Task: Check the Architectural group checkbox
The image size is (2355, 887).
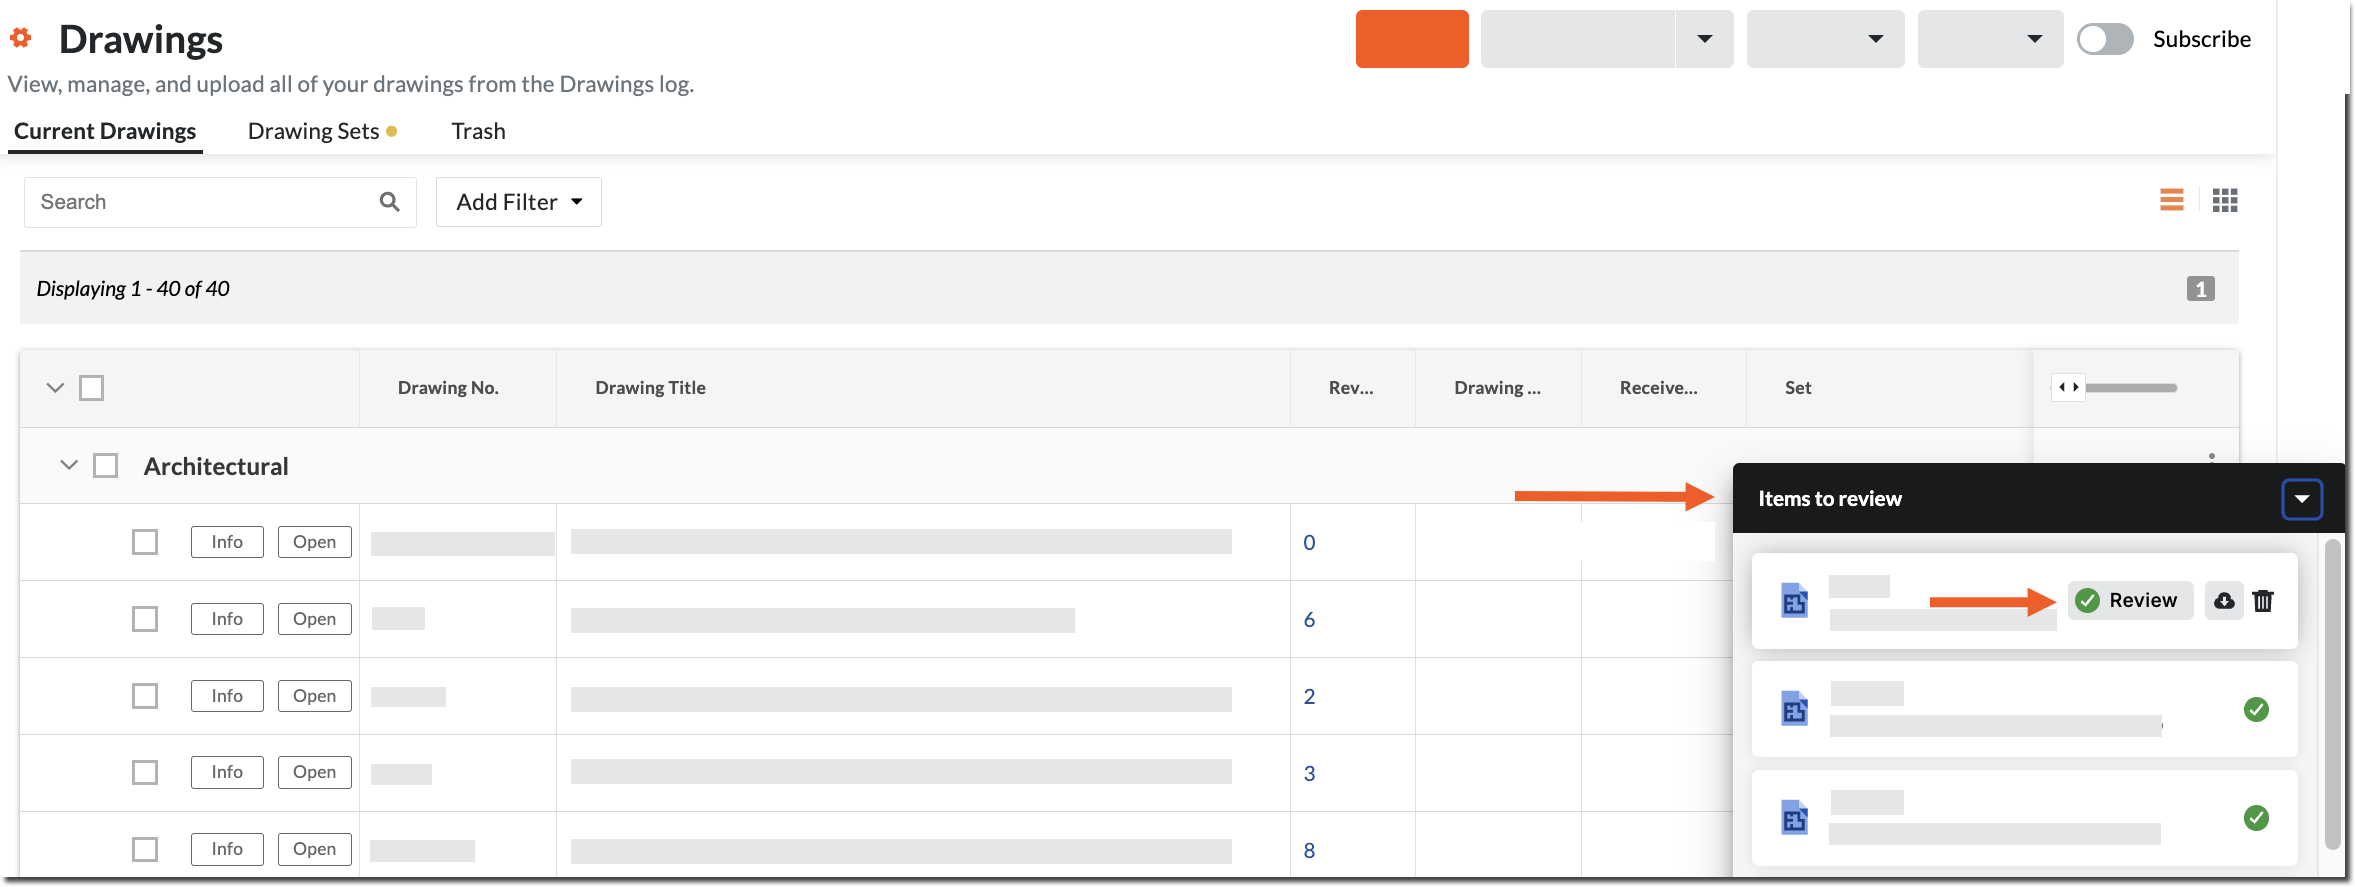Action: pos(106,466)
